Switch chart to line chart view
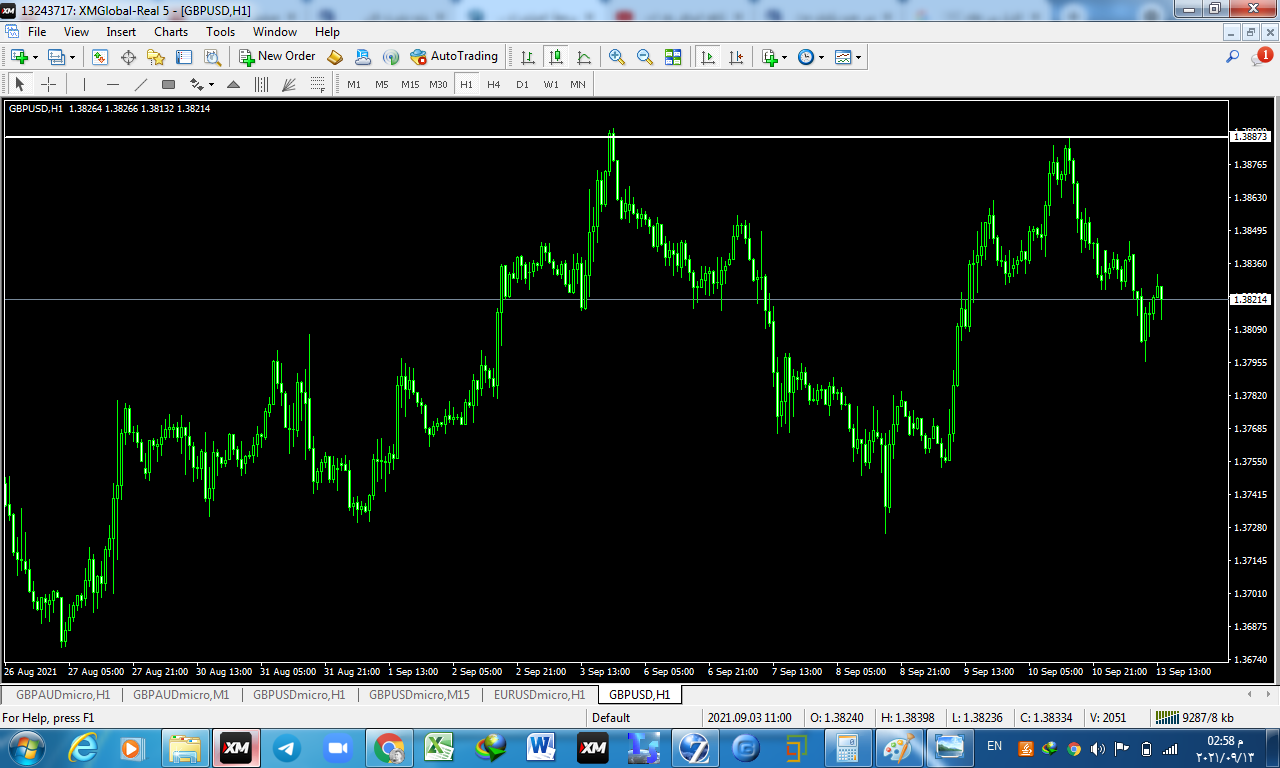This screenshot has width=1280, height=768. (x=583, y=57)
